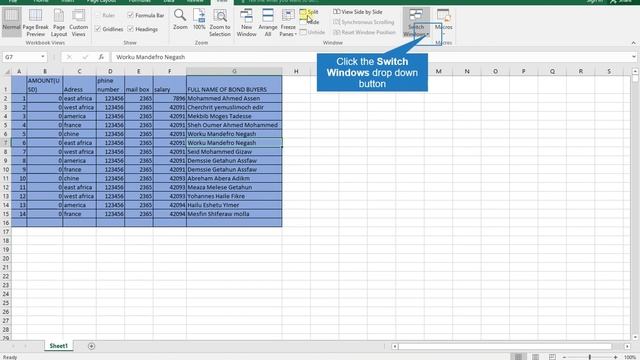Click the vertical scrollbar up arrow

coord(635,71)
